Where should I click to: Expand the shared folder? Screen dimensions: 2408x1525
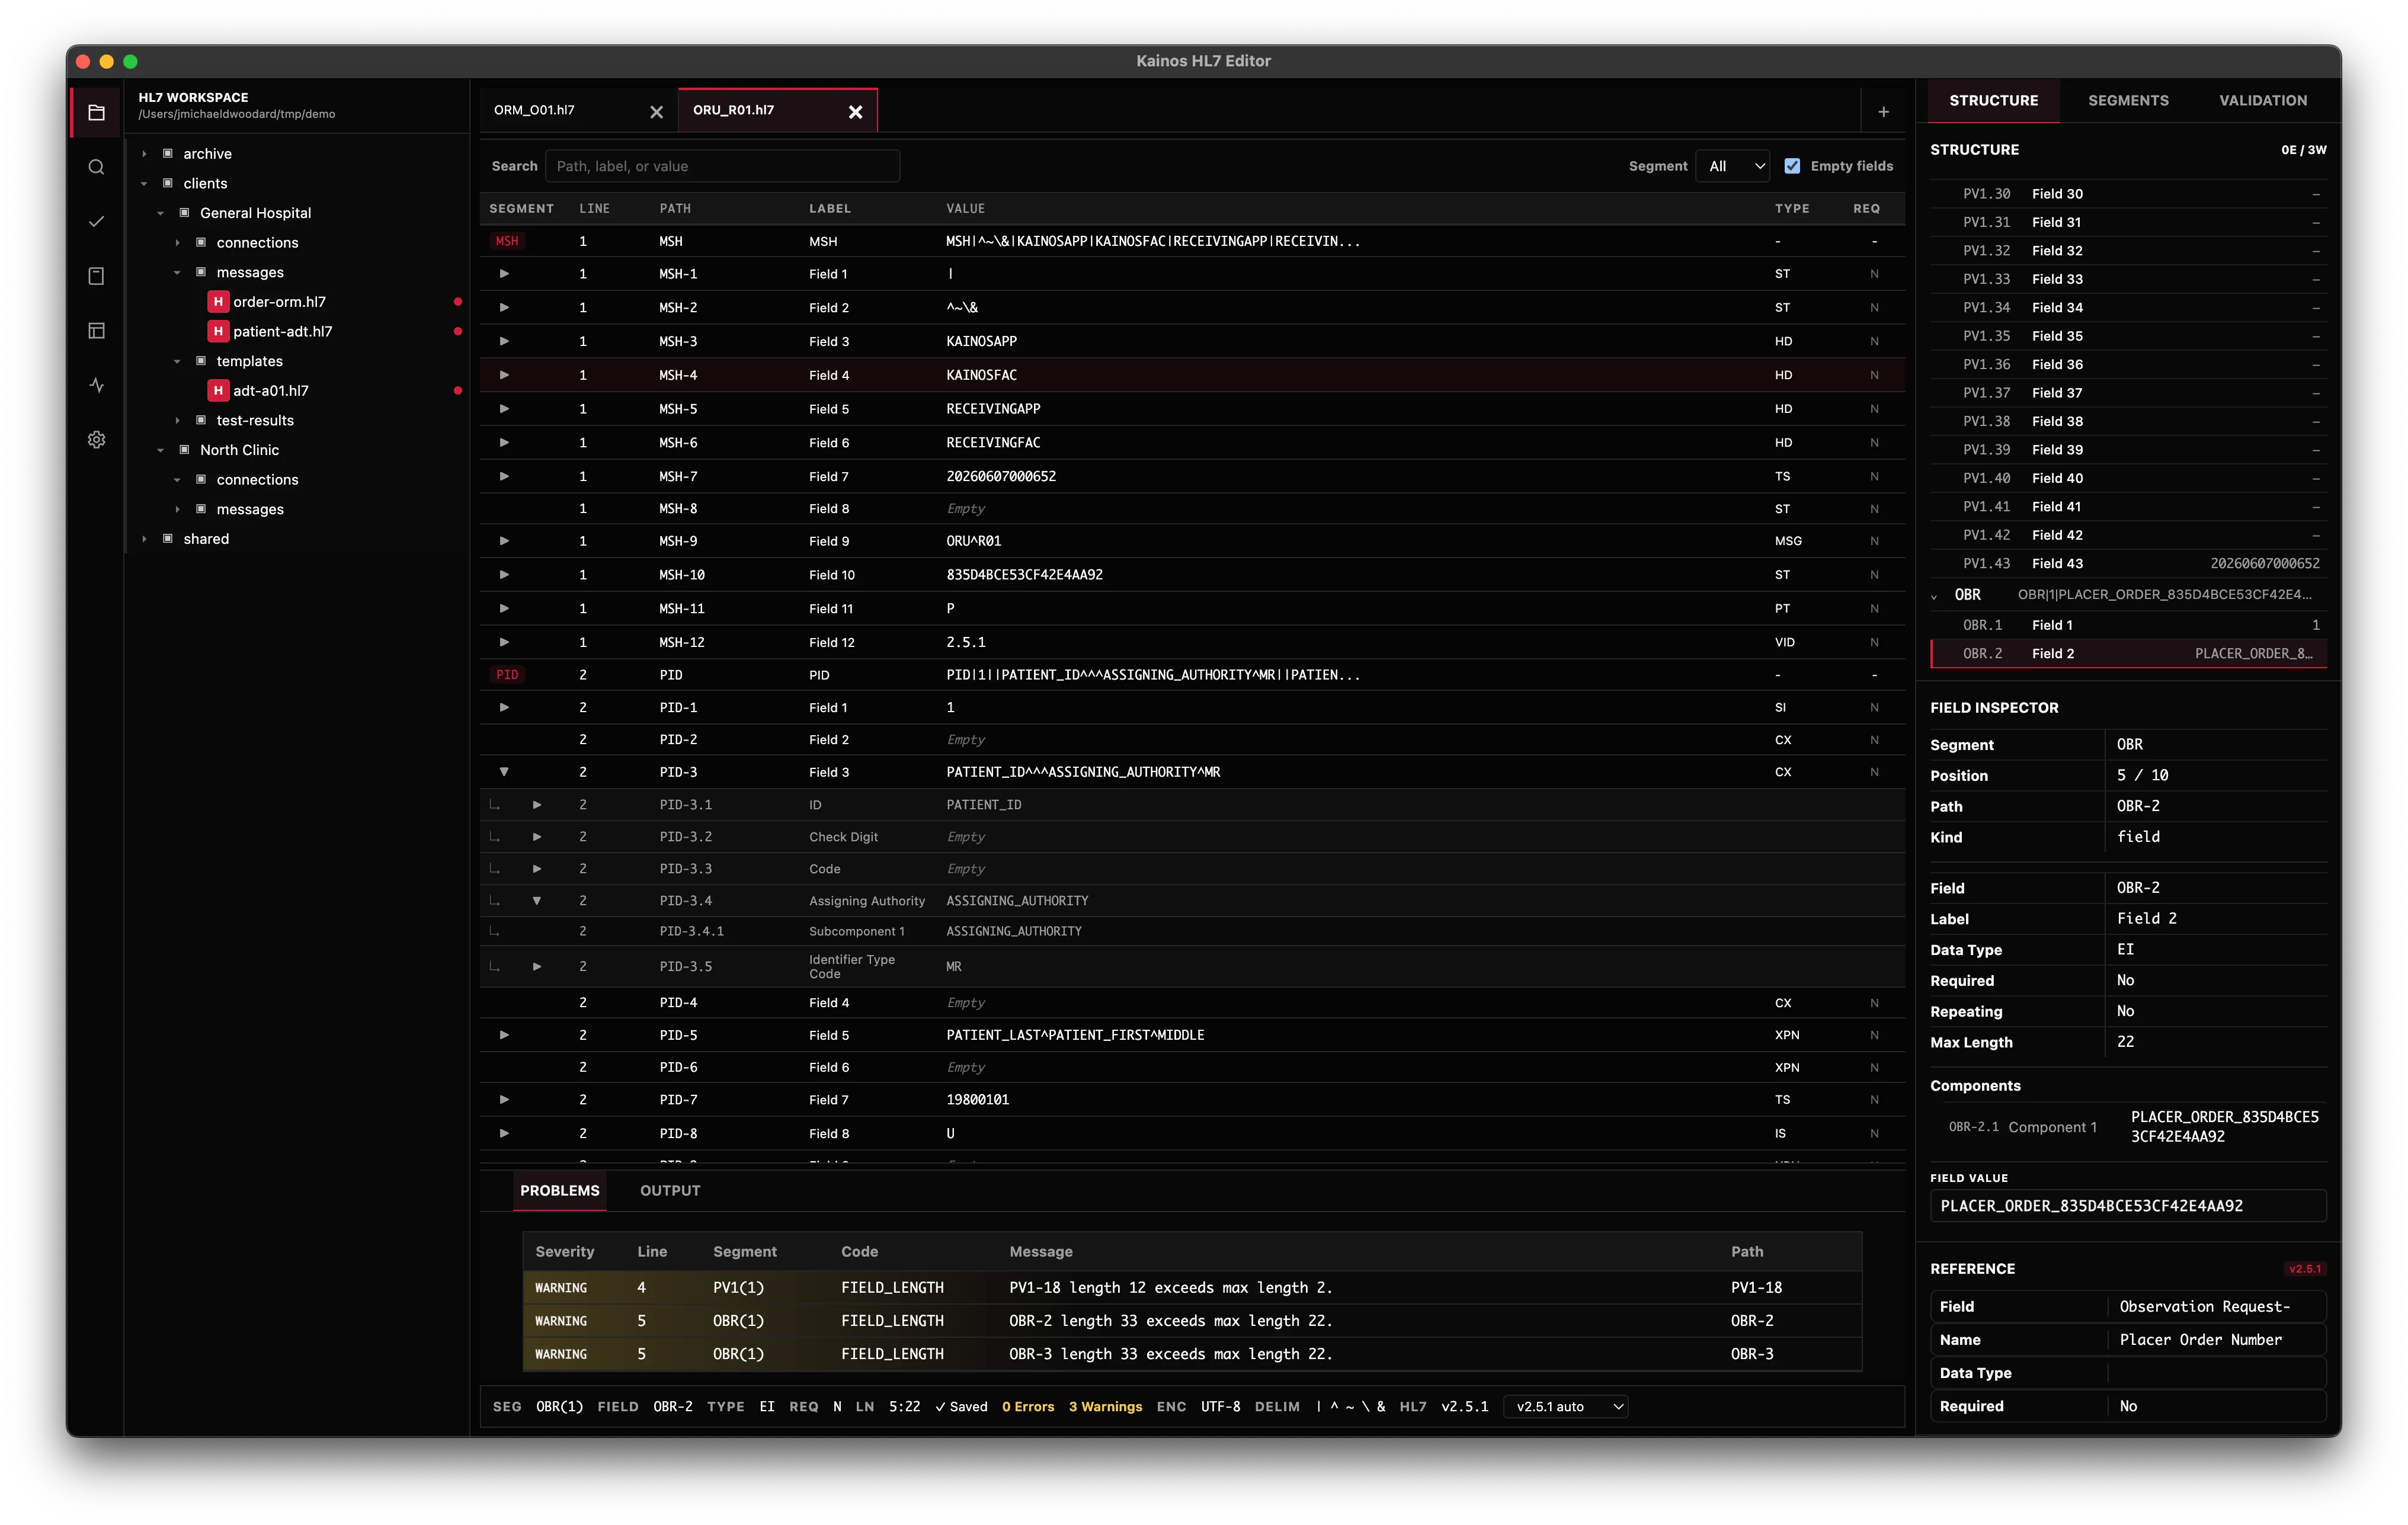tap(144, 539)
